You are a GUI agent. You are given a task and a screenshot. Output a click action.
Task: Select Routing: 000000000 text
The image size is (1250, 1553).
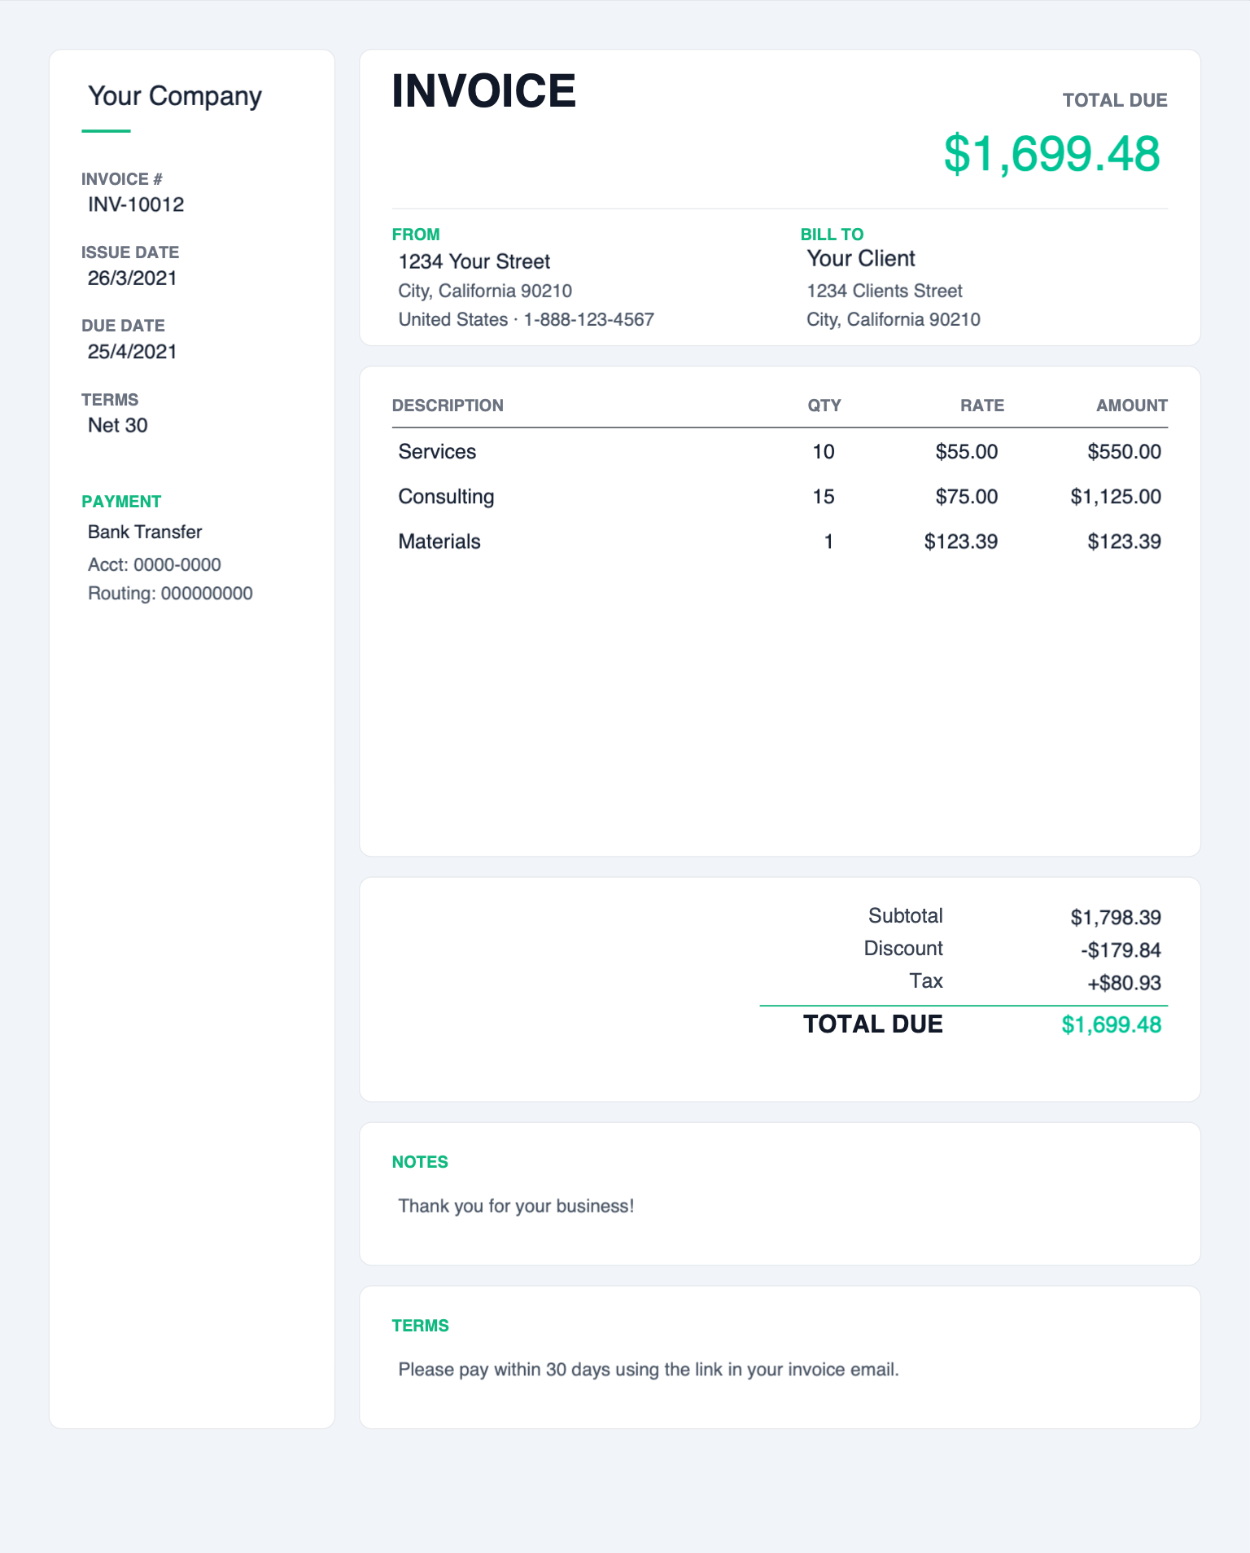tap(171, 593)
